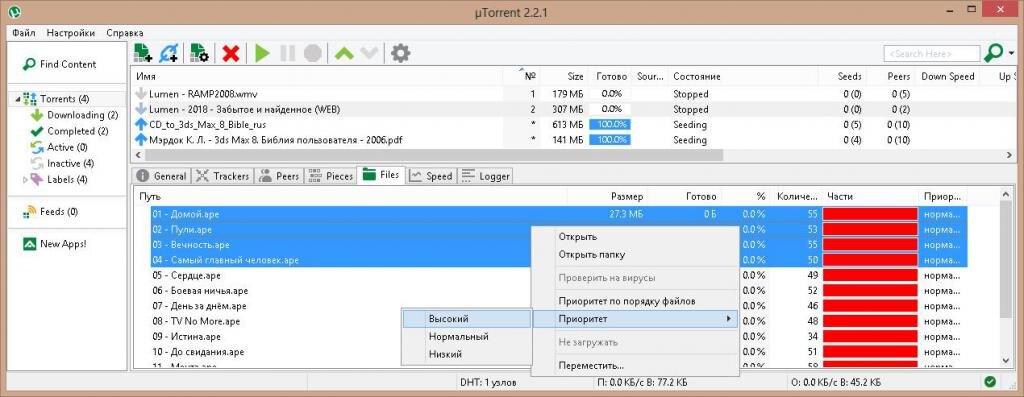Click the Create New Torrent icon

point(199,53)
